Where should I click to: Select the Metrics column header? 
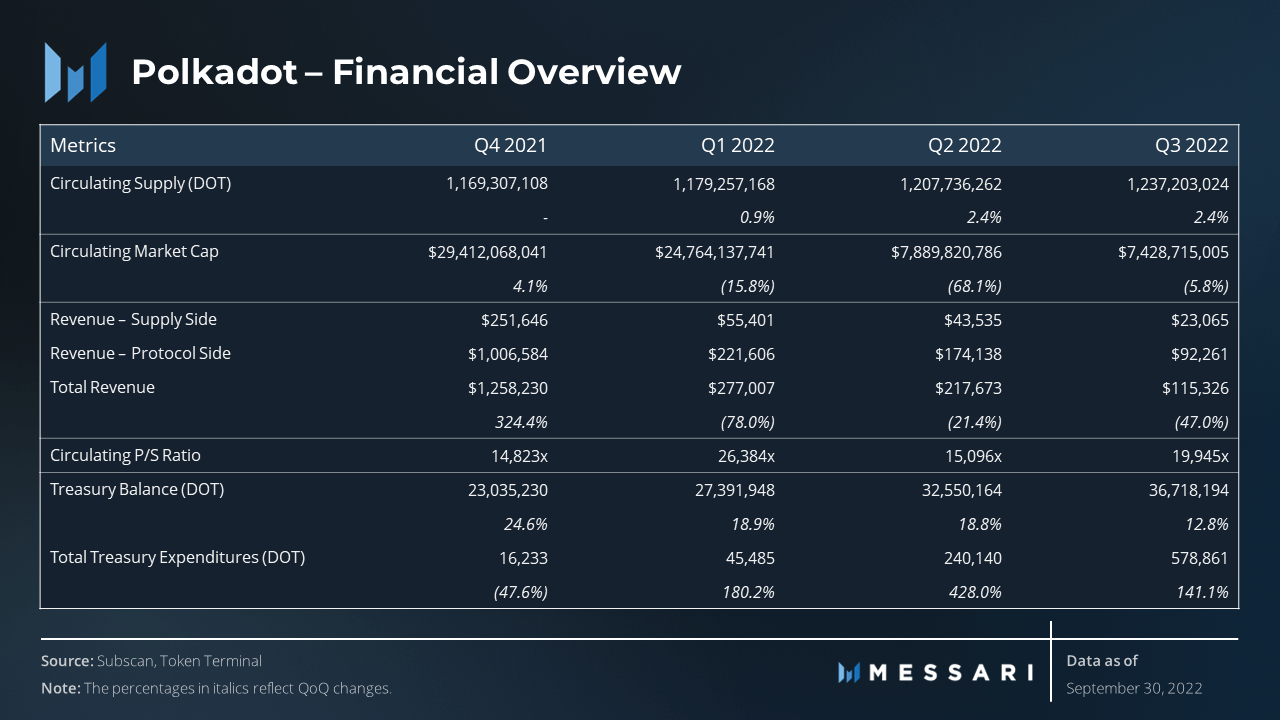point(83,145)
